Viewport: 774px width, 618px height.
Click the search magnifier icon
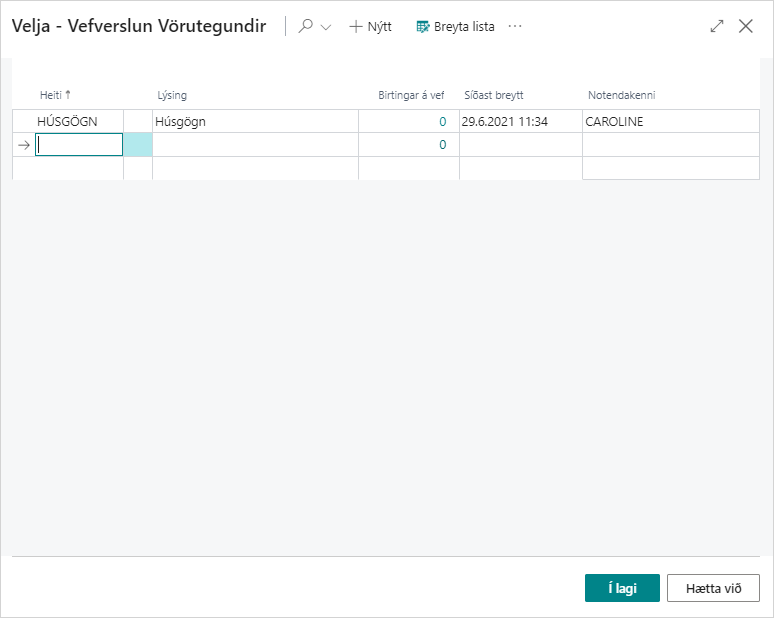click(306, 27)
